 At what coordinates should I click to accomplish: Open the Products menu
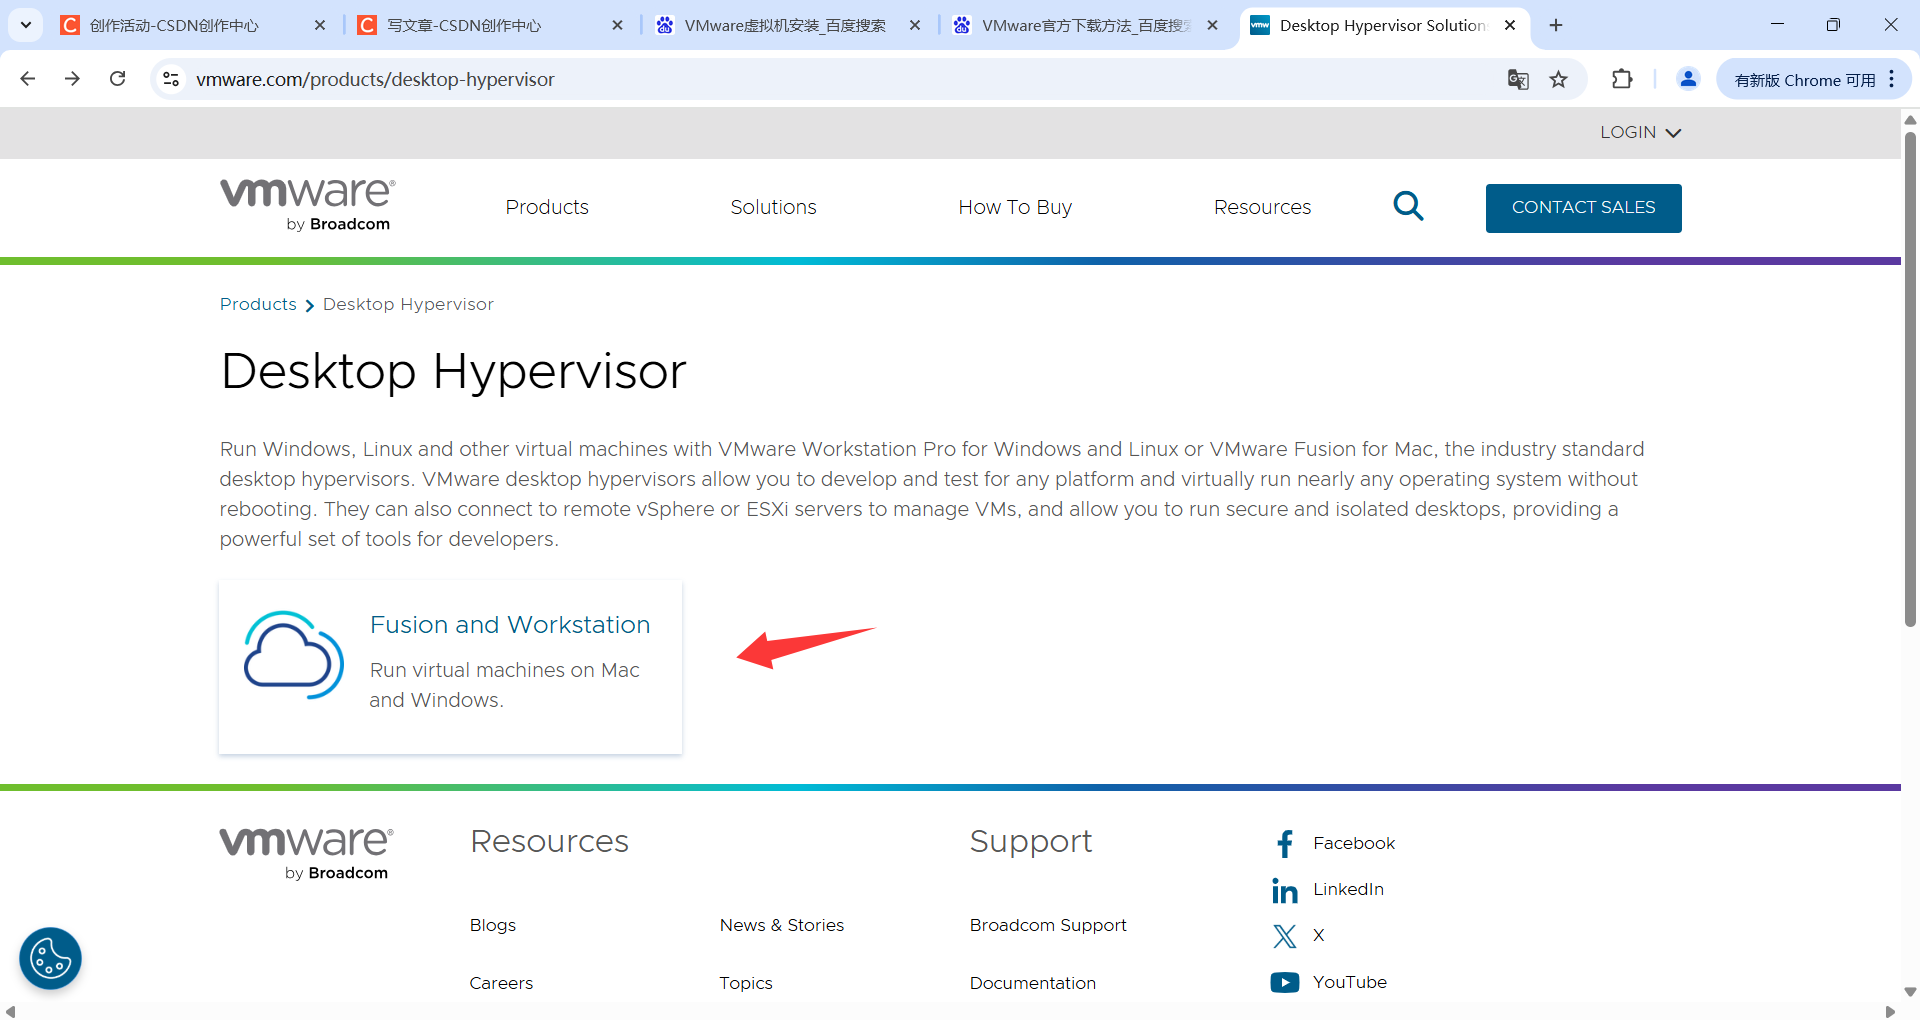547,207
